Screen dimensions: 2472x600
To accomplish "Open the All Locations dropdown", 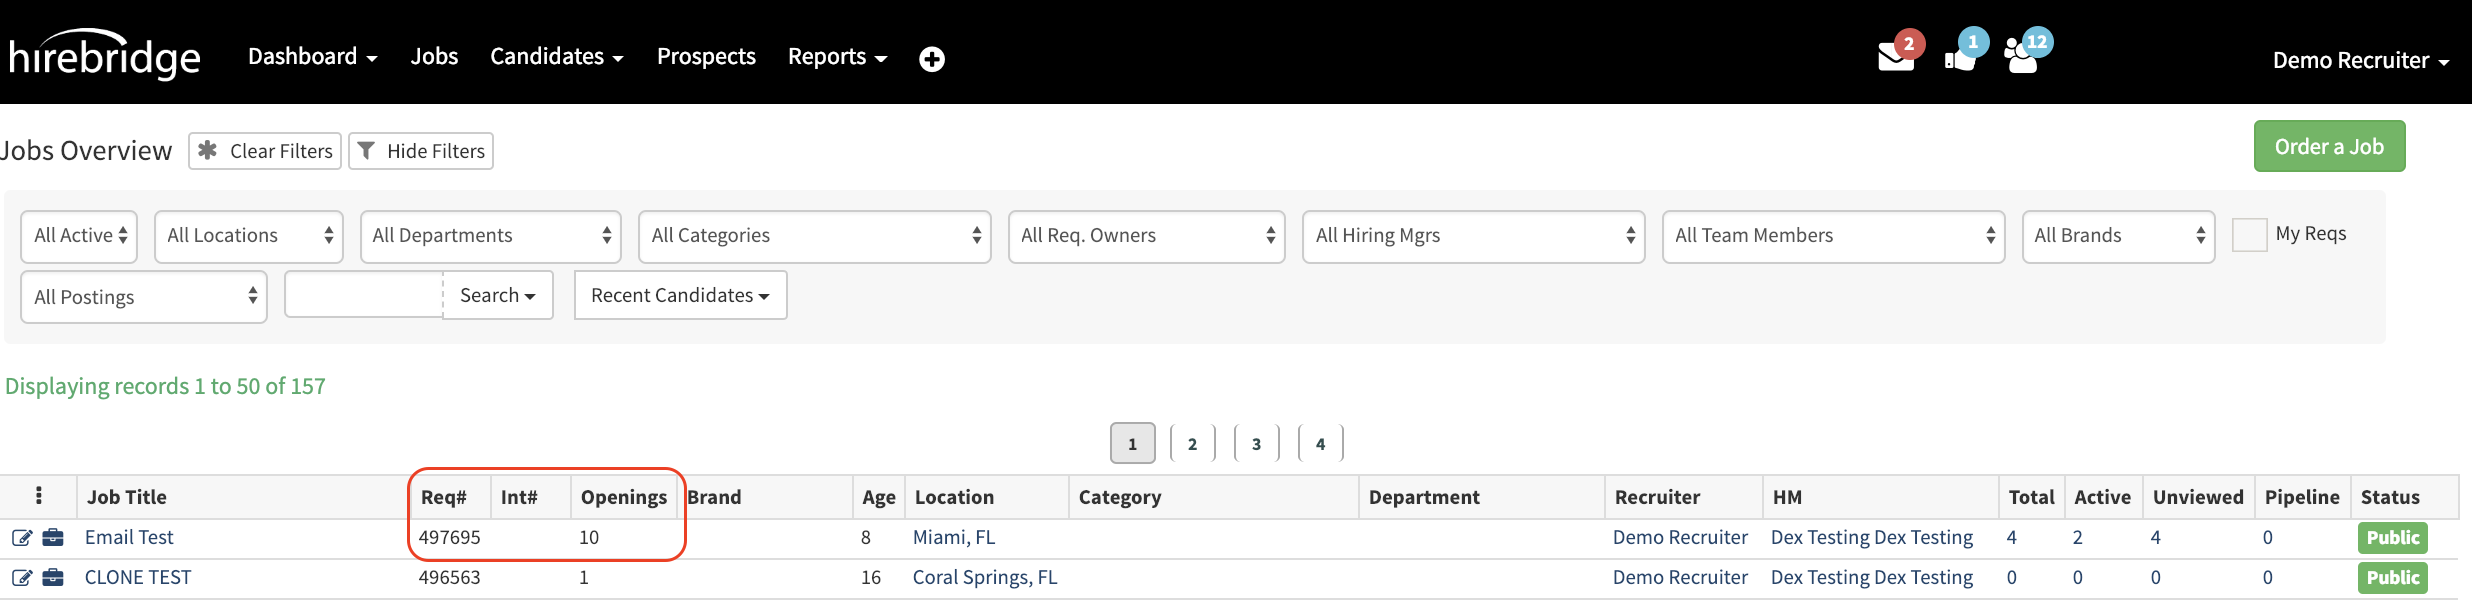I will 249,236.
